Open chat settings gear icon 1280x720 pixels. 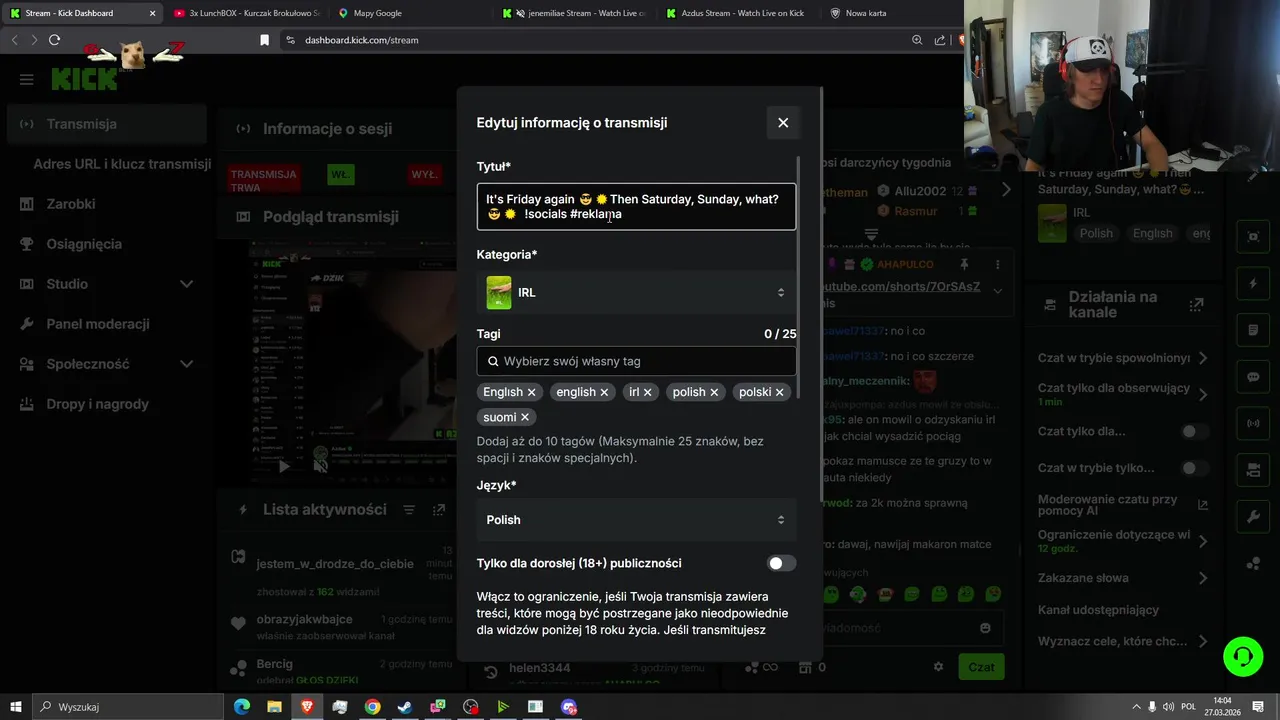point(938,667)
